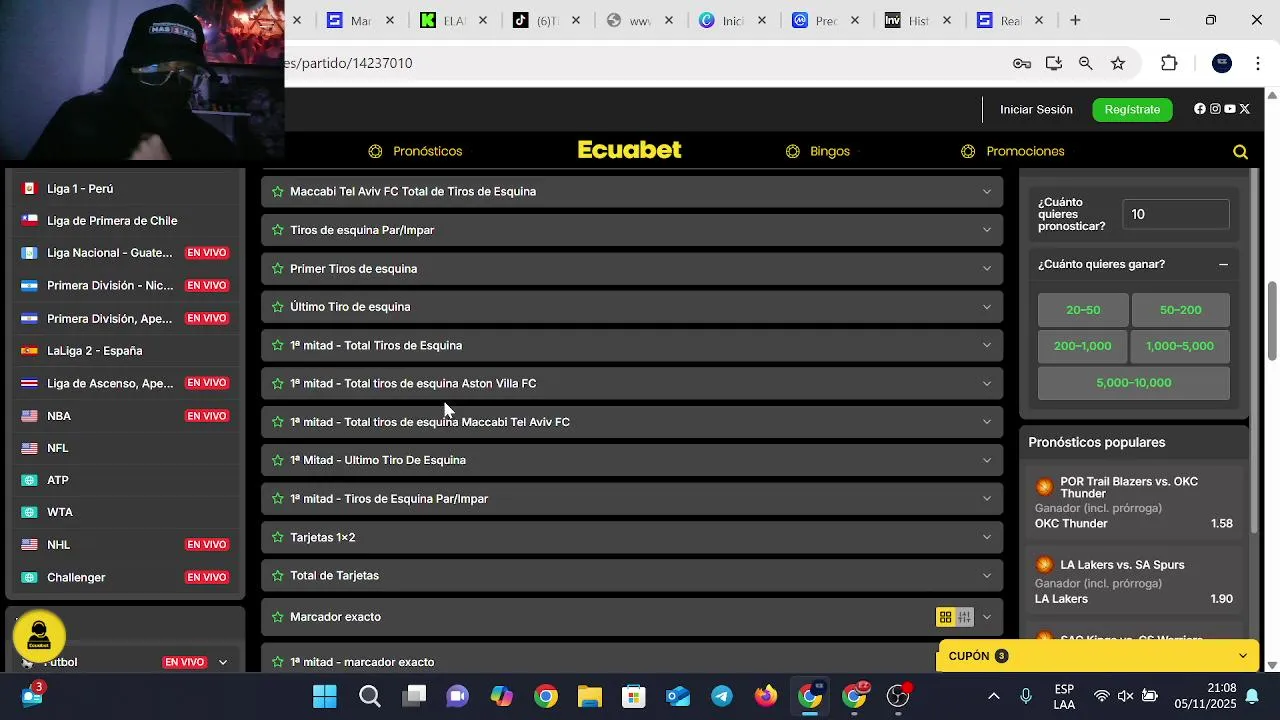1280x720 pixels.
Task: Click the Ecuabet logo
Action: 629,150
